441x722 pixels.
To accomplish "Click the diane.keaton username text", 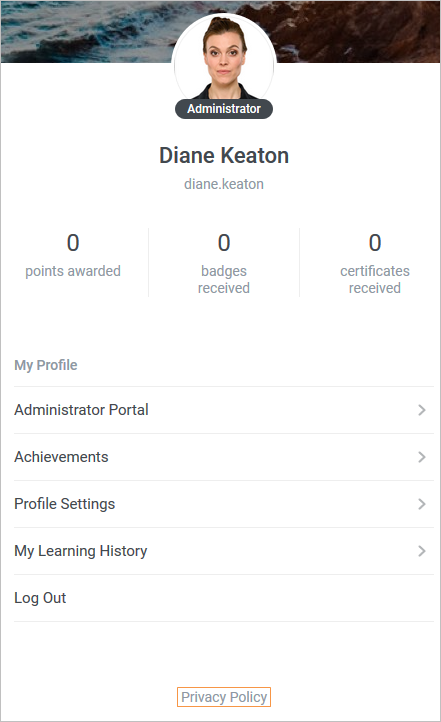I will (224, 184).
